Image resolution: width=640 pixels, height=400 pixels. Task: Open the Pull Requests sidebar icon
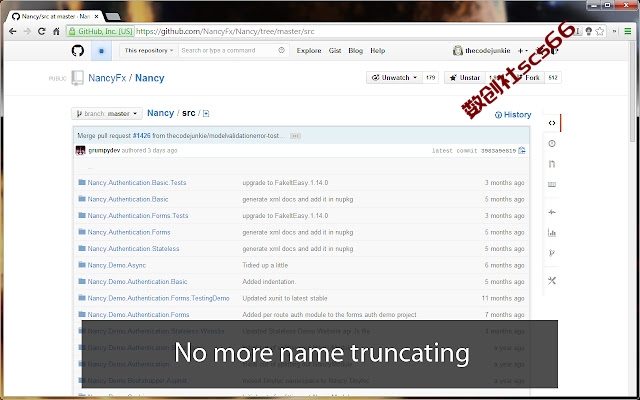click(x=552, y=164)
